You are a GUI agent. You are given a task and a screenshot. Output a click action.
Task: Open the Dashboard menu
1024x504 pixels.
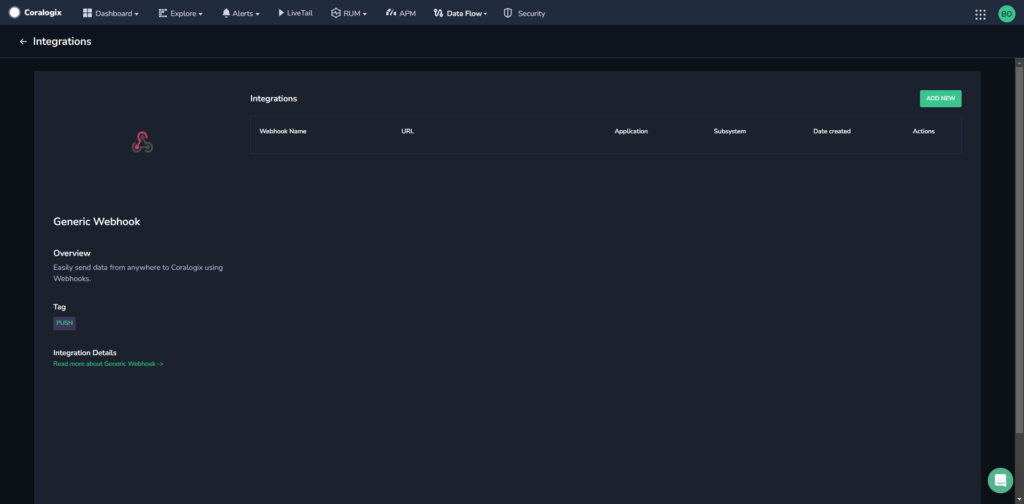pos(110,13)
